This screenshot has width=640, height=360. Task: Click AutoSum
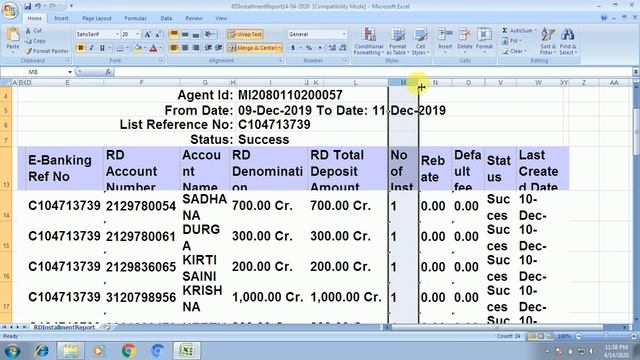click(x=518, y=31)
